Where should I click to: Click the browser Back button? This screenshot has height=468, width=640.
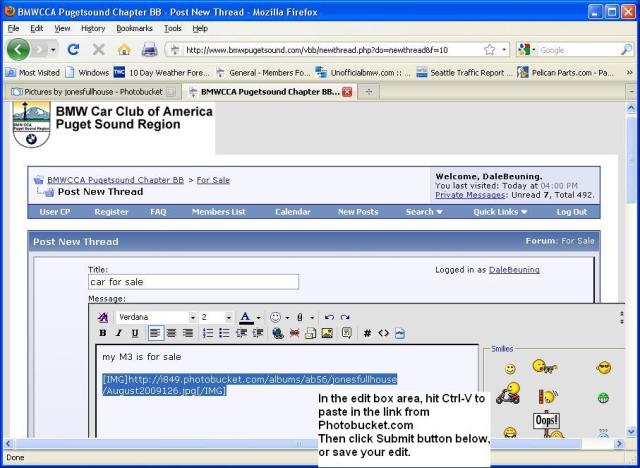18,50
